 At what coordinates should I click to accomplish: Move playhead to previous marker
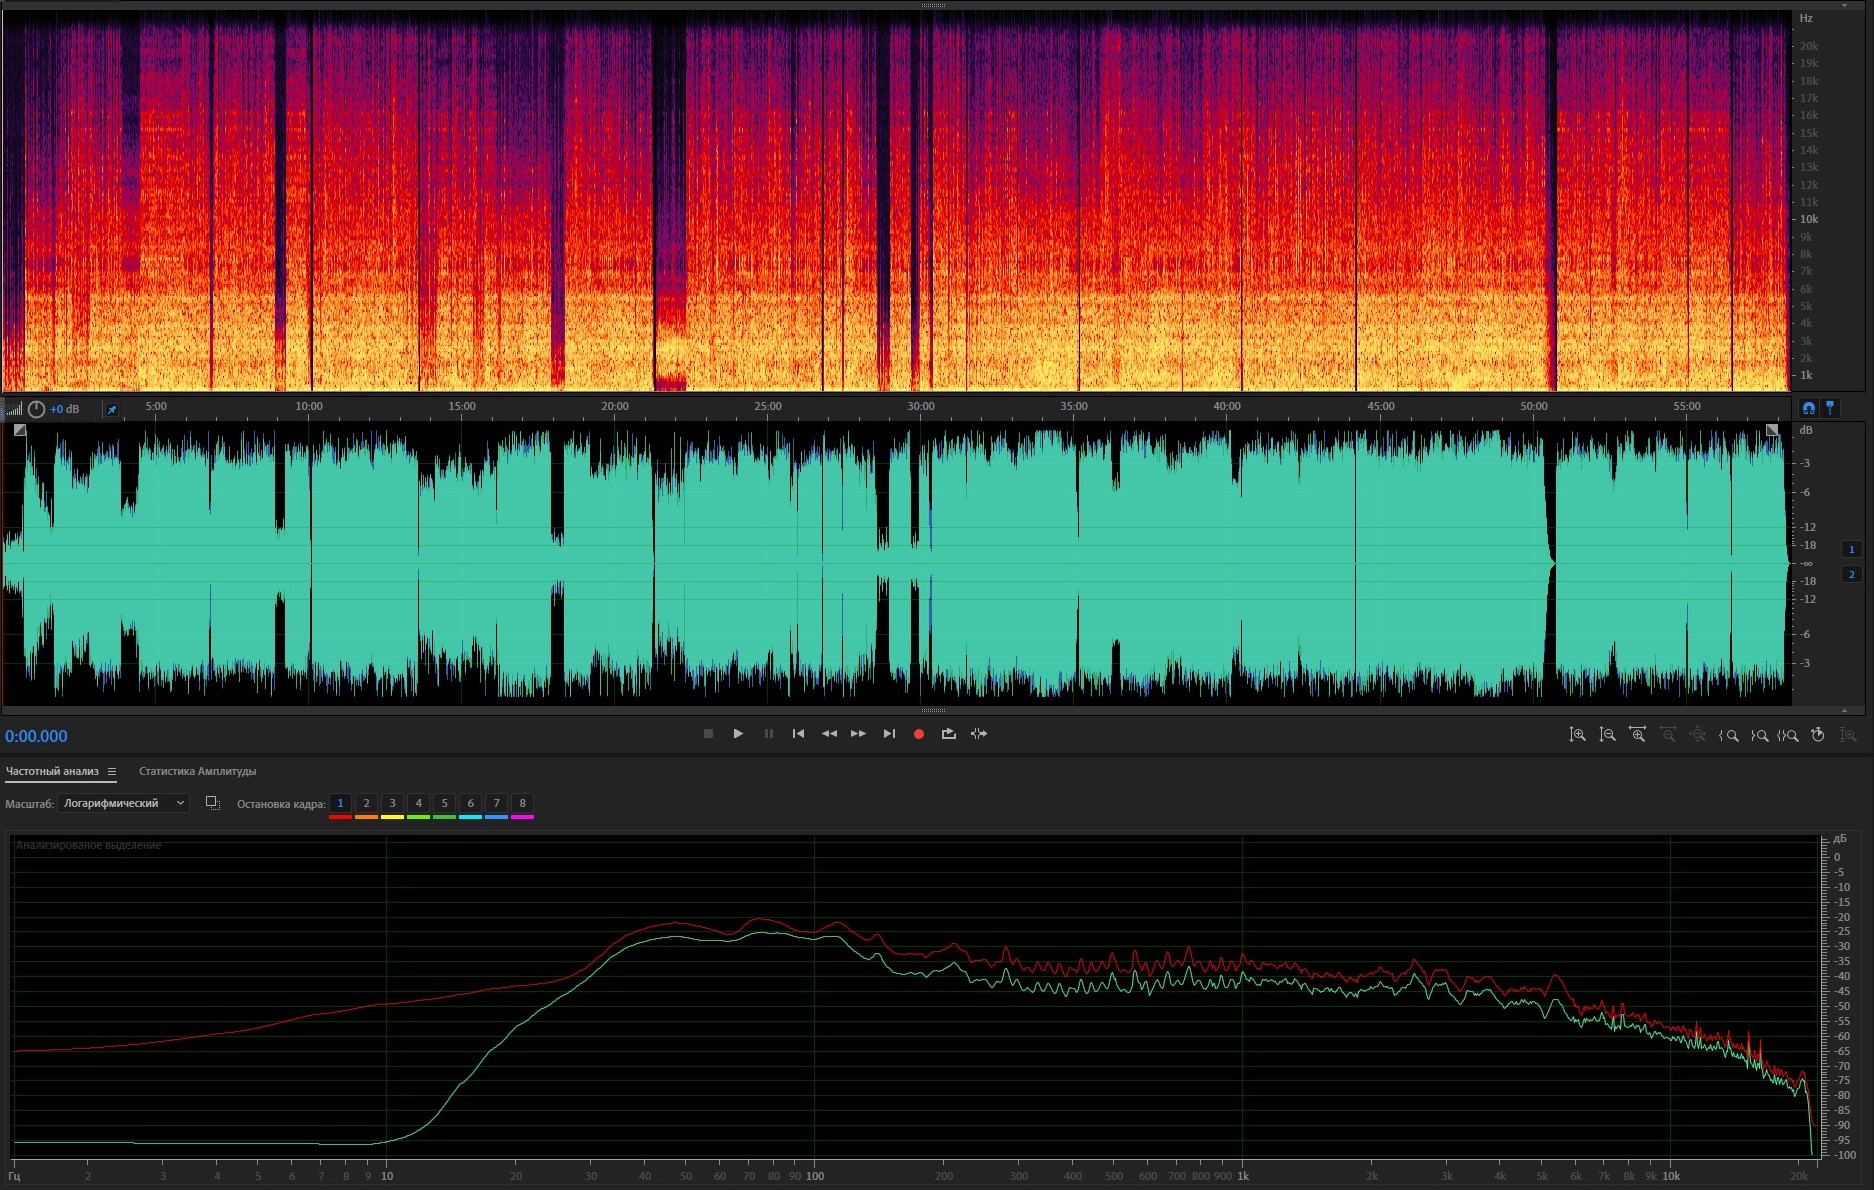click(x=798, y=734)
